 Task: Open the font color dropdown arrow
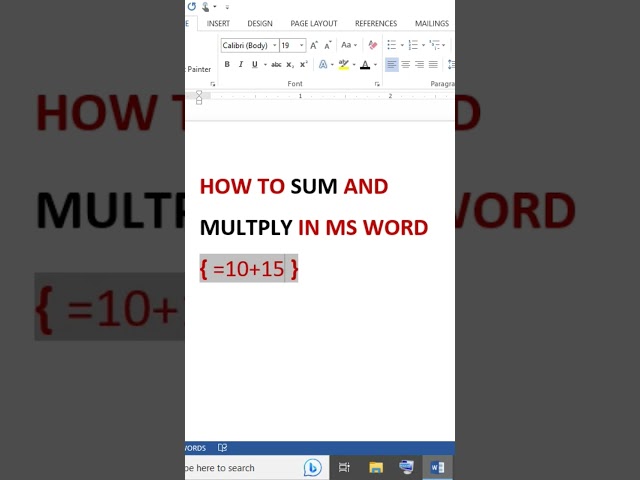coord(375,64)
